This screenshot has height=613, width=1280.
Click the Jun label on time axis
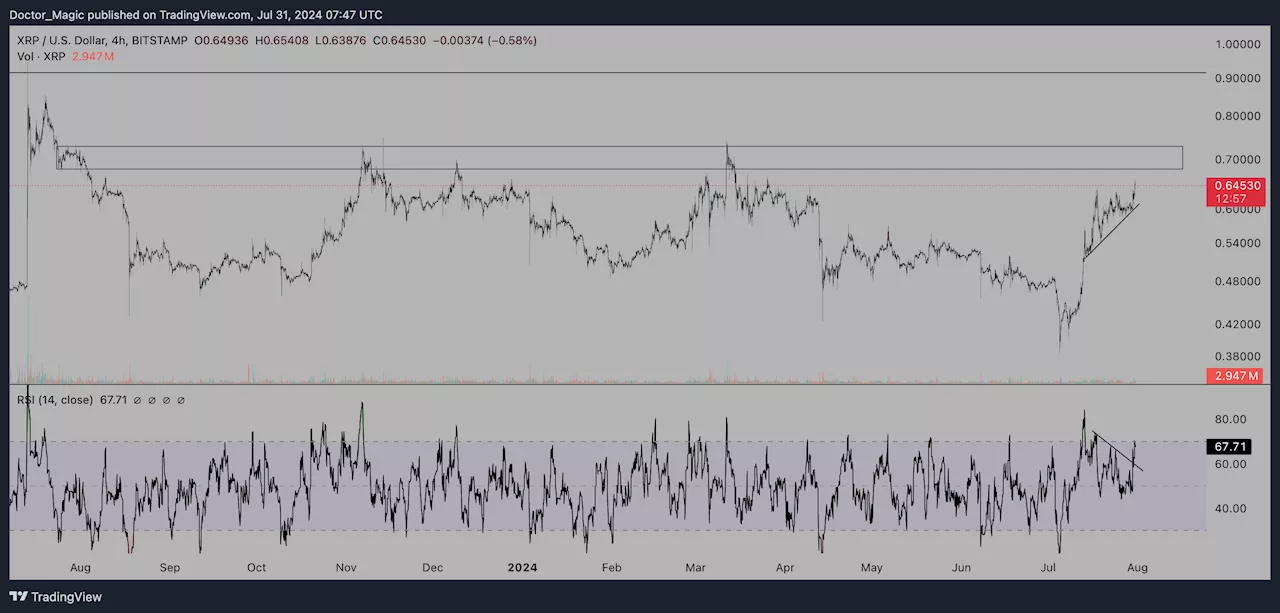(x=961, y=568)
